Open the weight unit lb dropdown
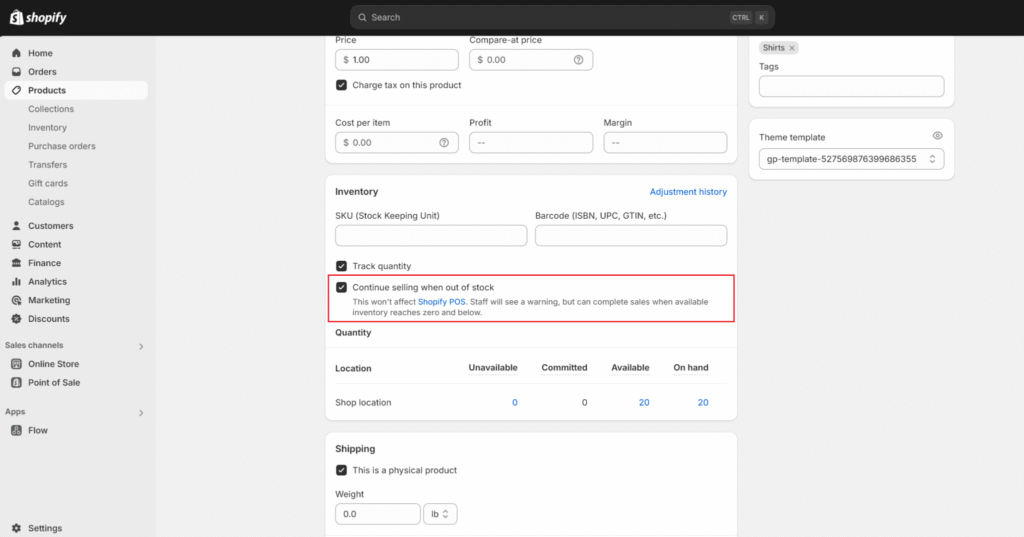This screenshot has height=537, width=1024. point(440,514)
